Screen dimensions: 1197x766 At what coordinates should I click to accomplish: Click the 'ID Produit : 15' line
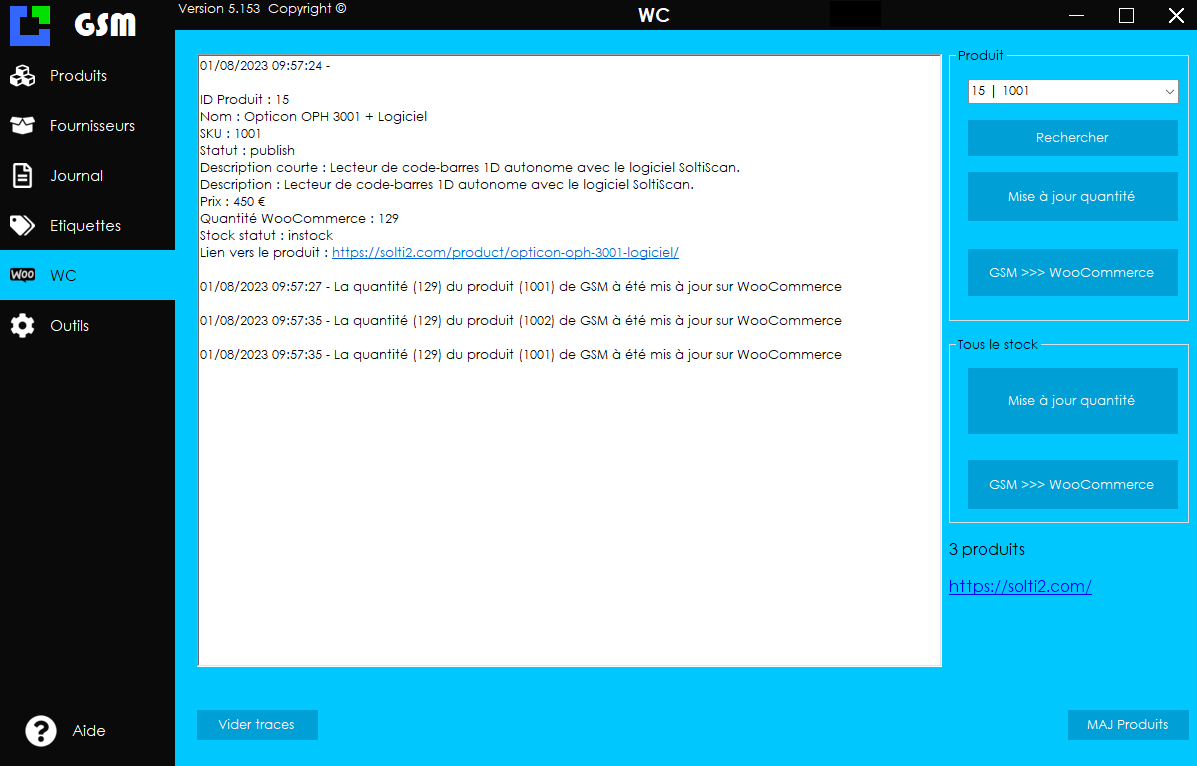tap(244, 99)
